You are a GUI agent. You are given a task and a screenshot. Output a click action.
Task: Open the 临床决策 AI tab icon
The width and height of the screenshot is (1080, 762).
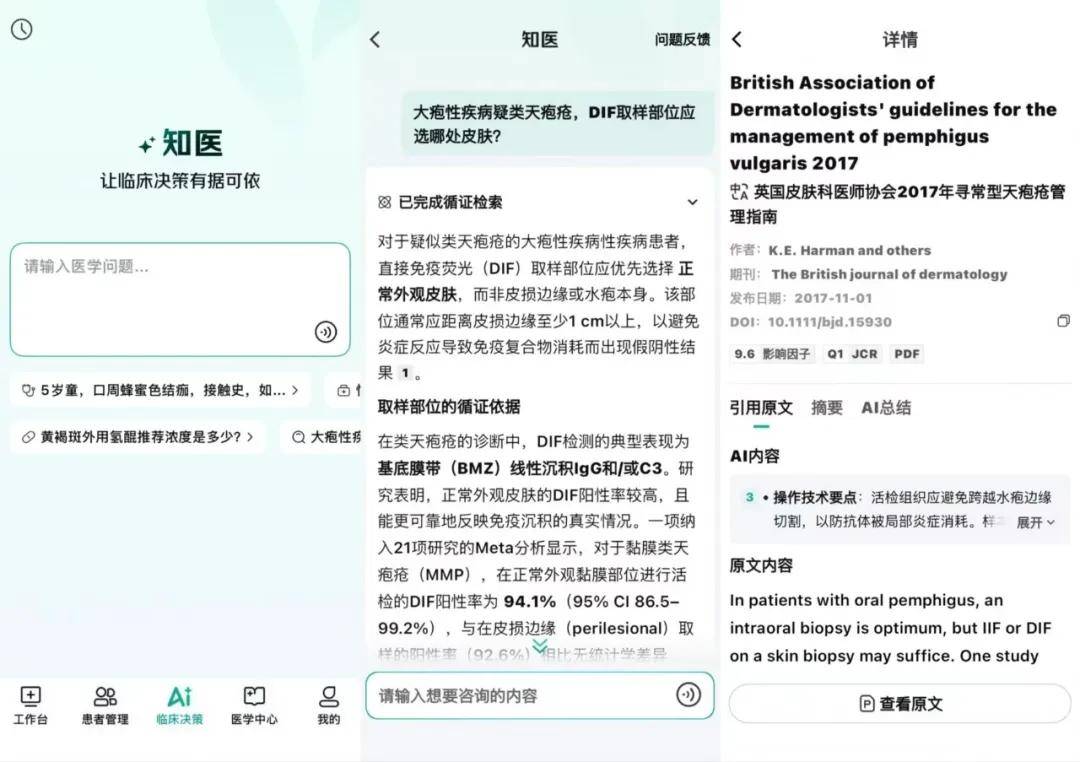(x=179, y=706)
